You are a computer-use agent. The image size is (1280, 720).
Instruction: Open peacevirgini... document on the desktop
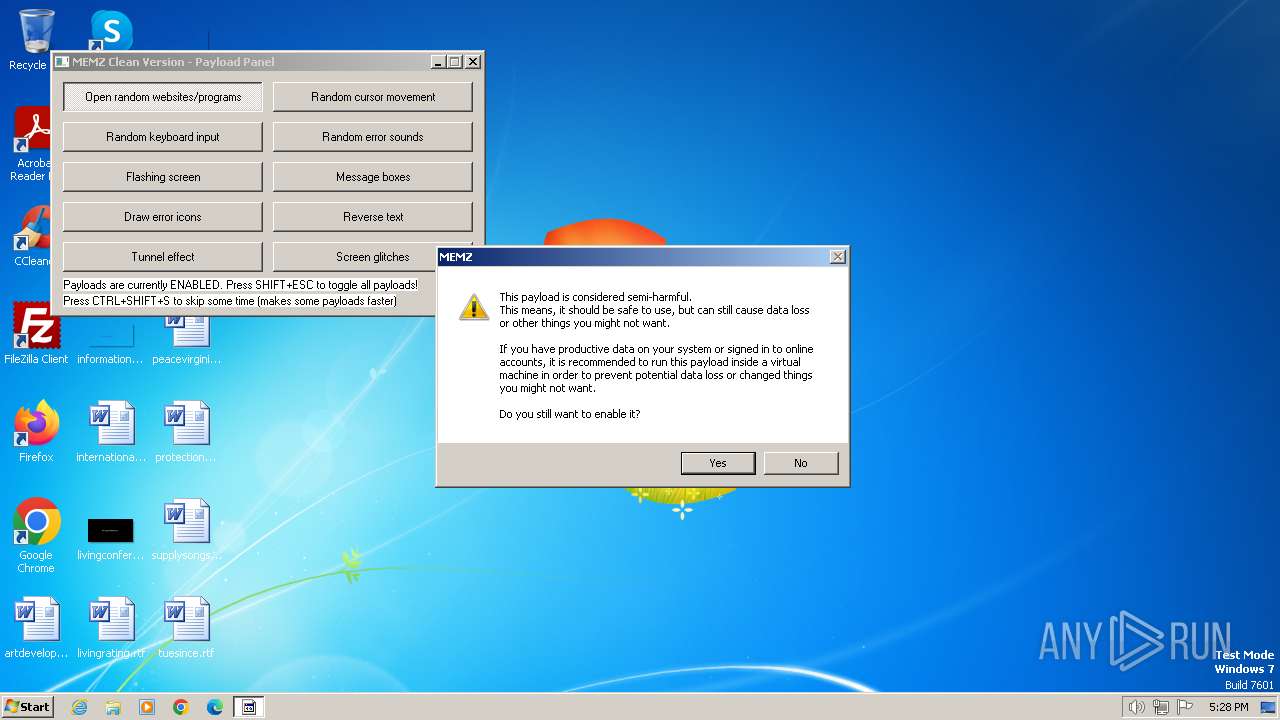point(186,341)
